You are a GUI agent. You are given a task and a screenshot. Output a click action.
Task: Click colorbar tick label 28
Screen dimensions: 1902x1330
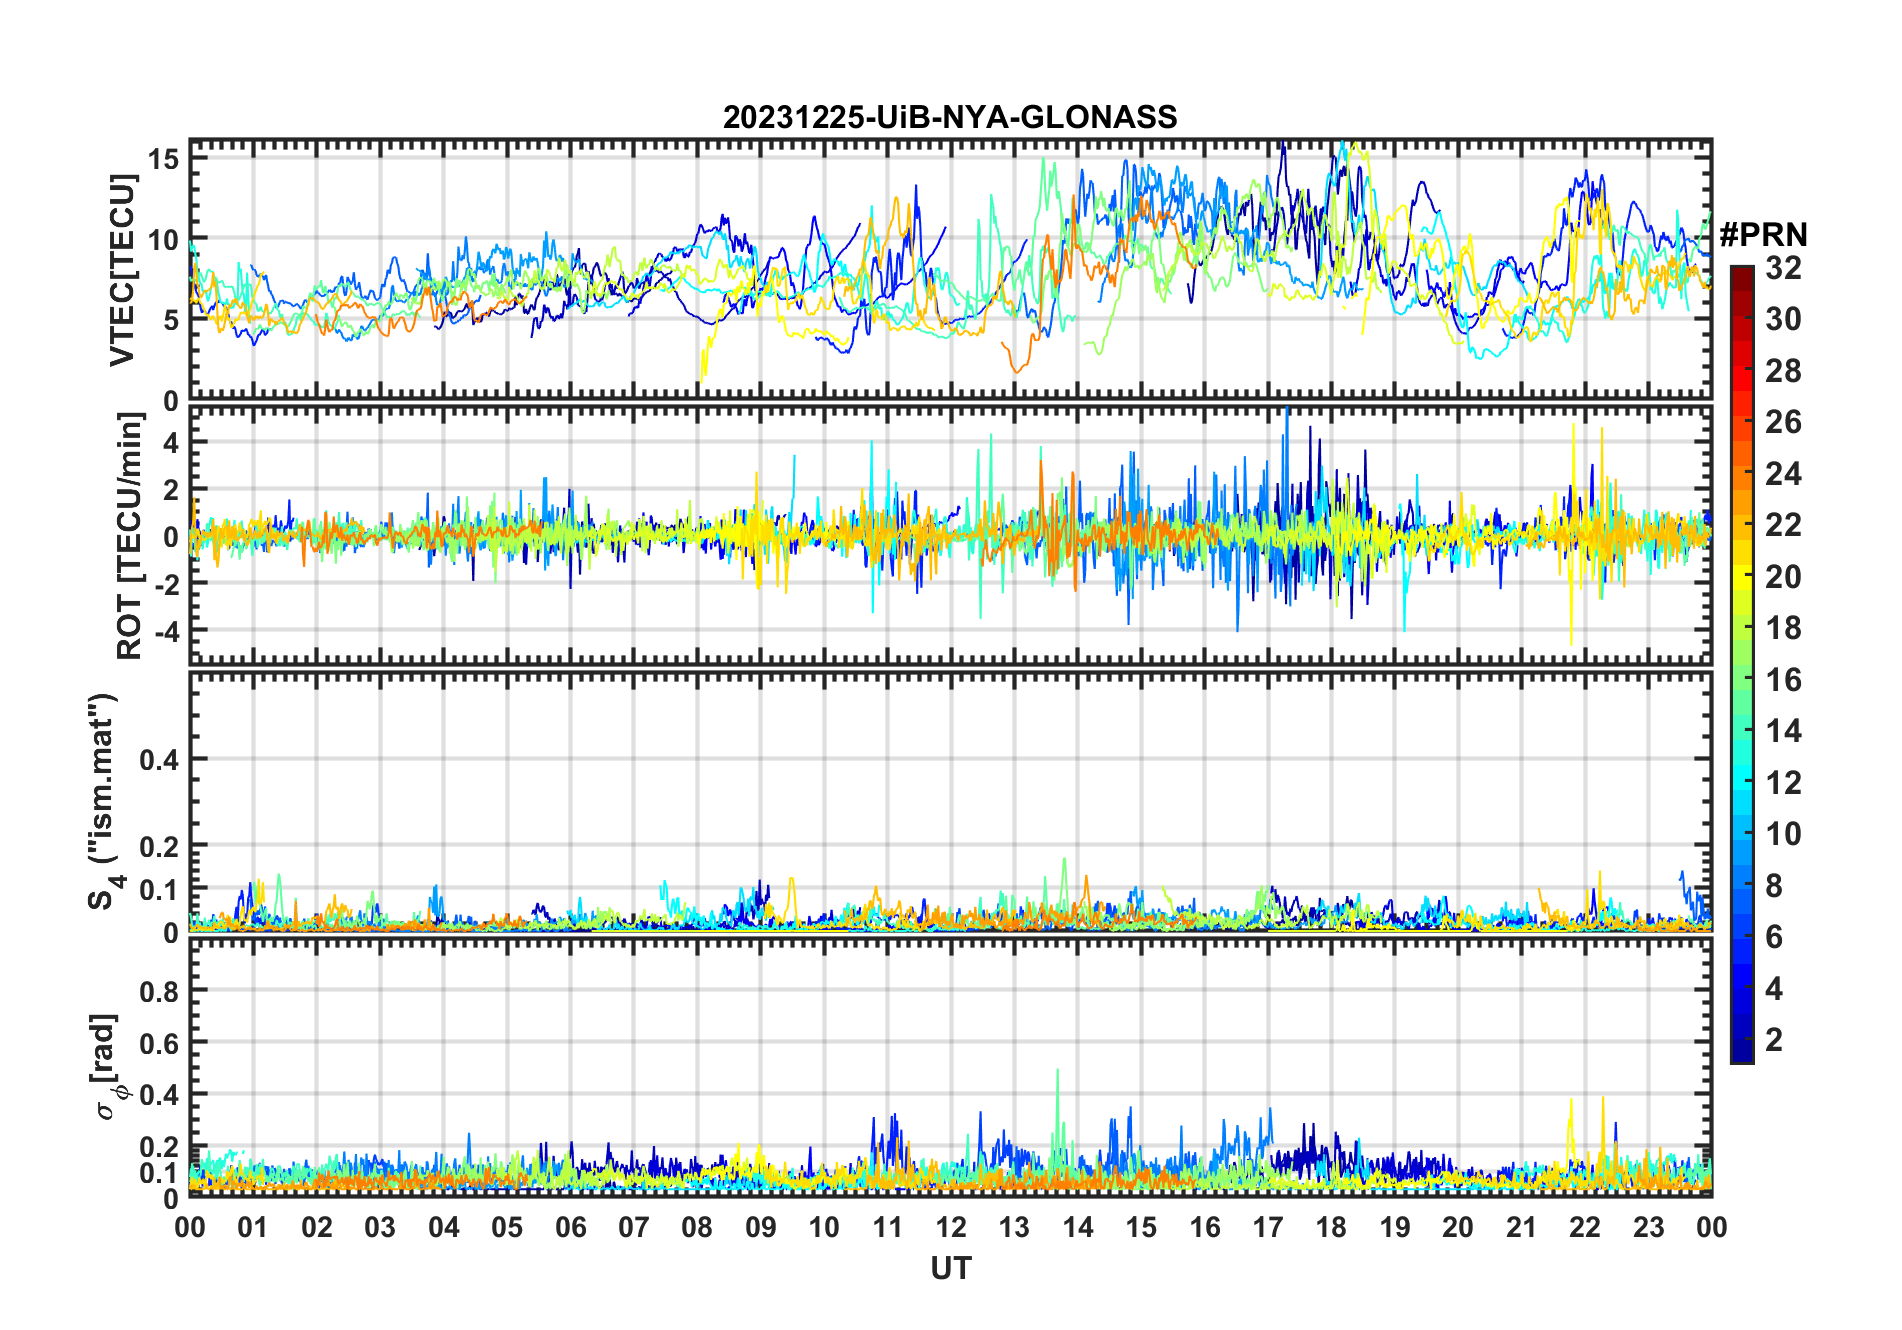click(1783, 371)
